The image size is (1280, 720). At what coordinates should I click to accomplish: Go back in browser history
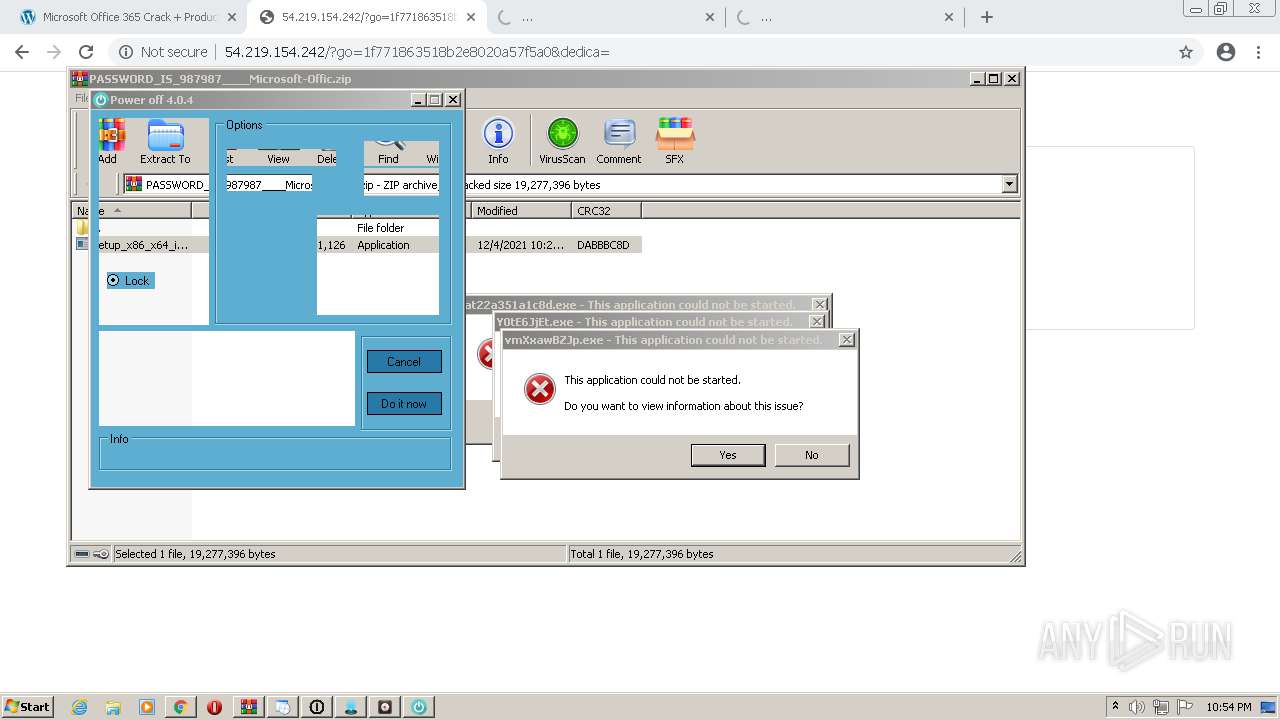[22, 52]
